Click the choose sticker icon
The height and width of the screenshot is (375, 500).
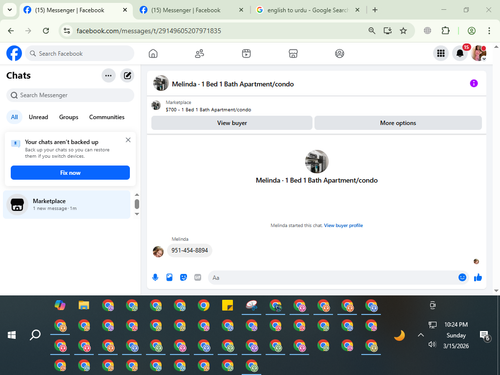183,277
